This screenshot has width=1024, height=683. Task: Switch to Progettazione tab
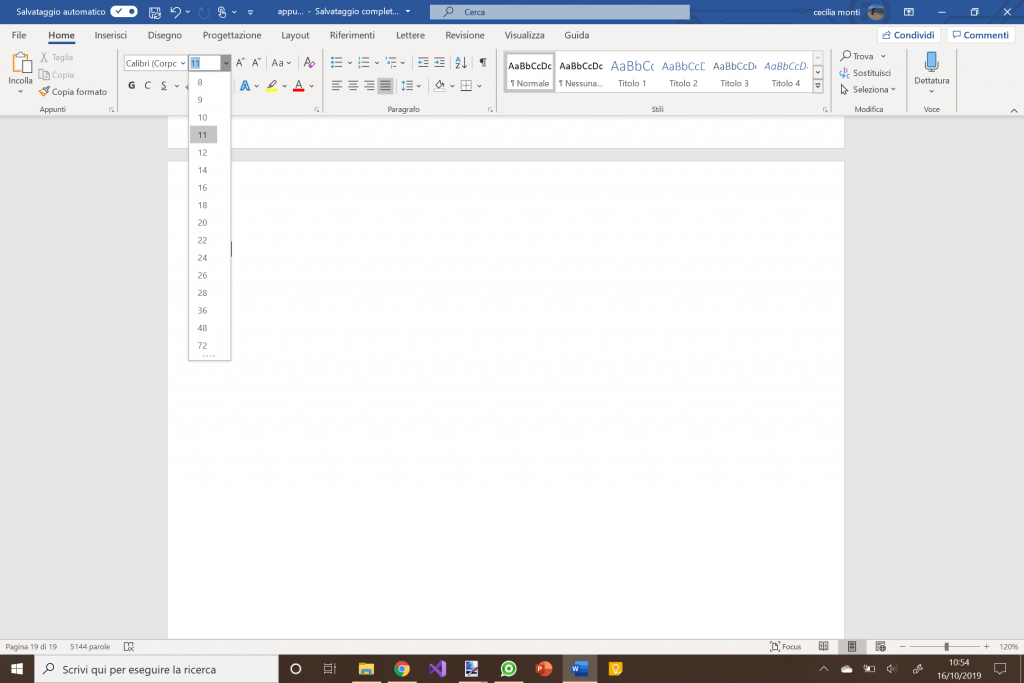pyautogui.click(x=232, y=35)
